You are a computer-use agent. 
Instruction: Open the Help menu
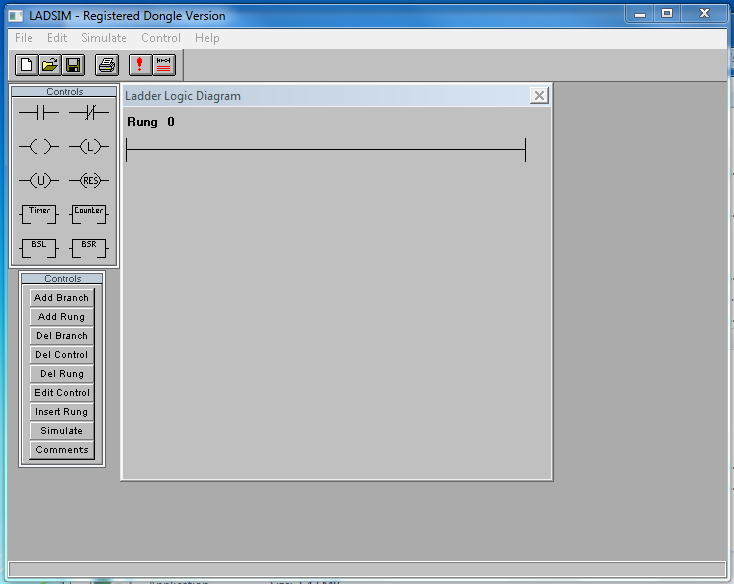(207, 38)
